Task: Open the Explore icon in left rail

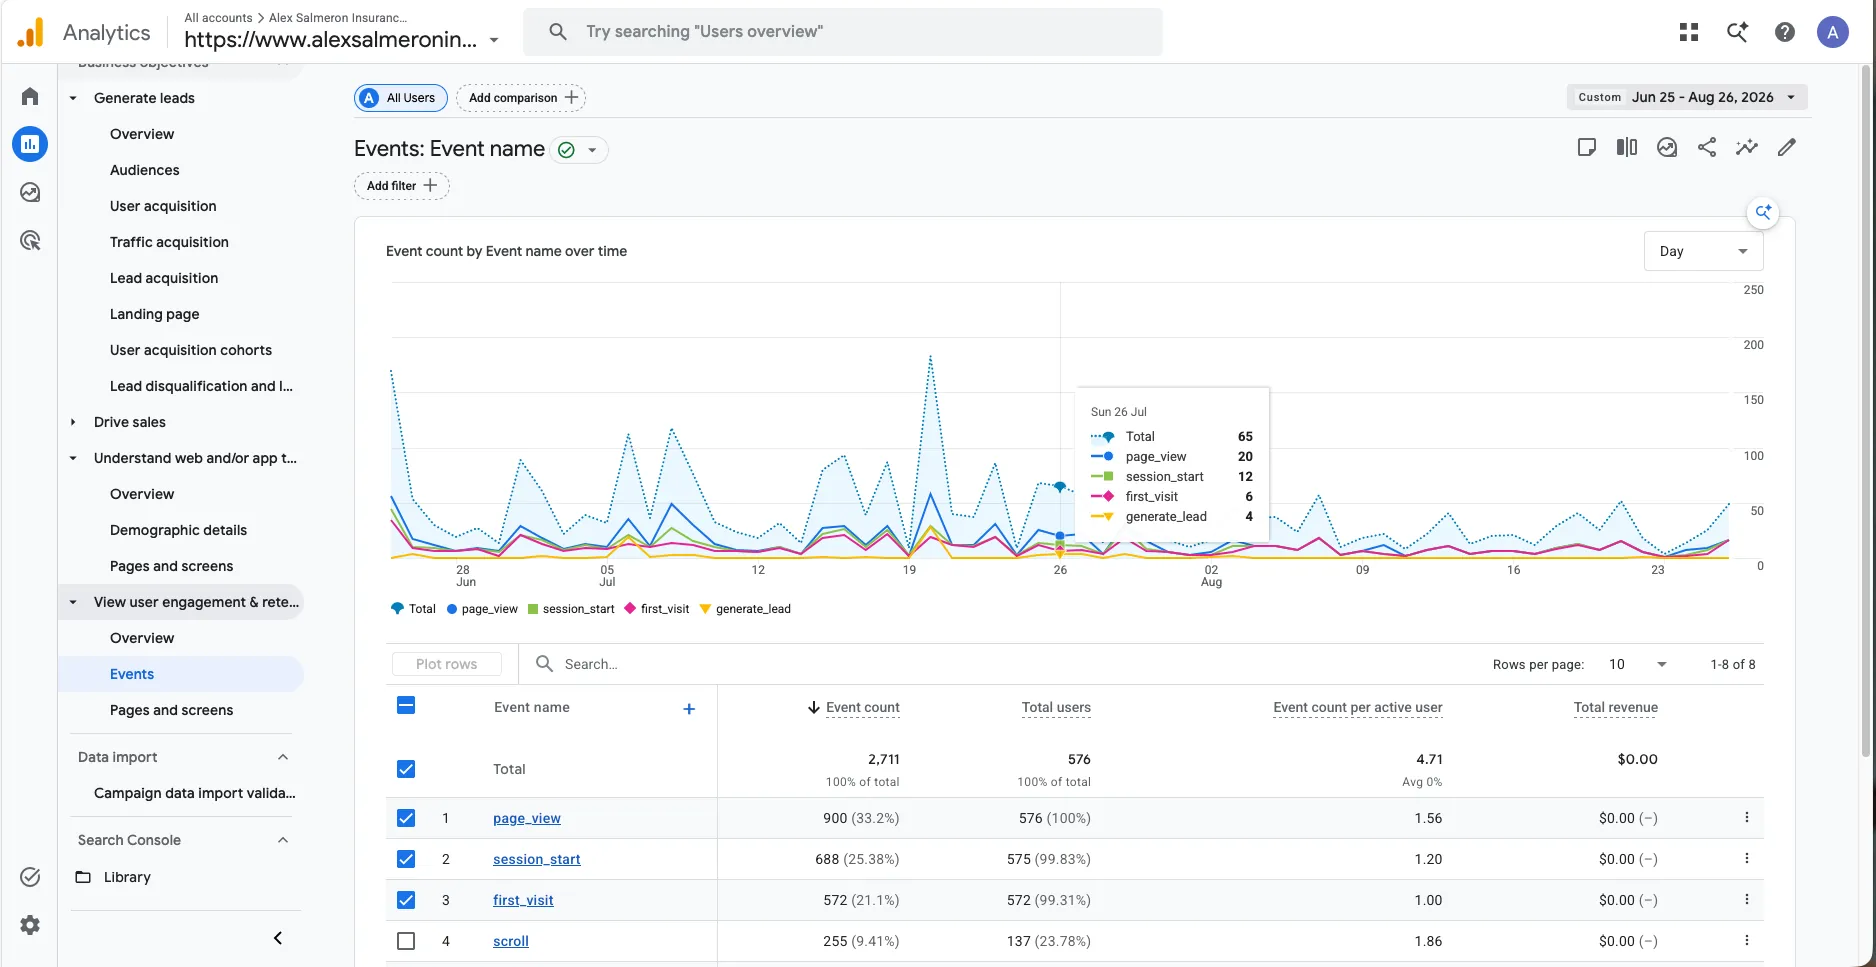Action: click(x=30, y=192)
